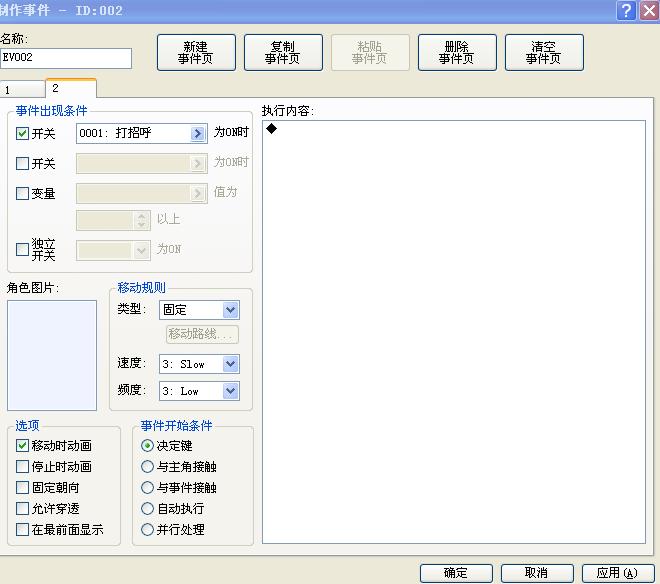Click the 角色图片 graphic preview box
The width and height of the screenshot is (660, 584).
(52, 355)
